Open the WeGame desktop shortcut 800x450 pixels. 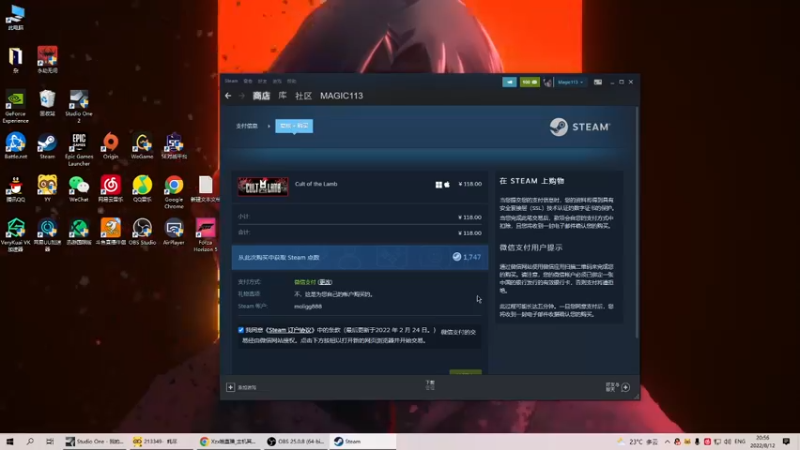pyautogui.click(x=142, y=146)
